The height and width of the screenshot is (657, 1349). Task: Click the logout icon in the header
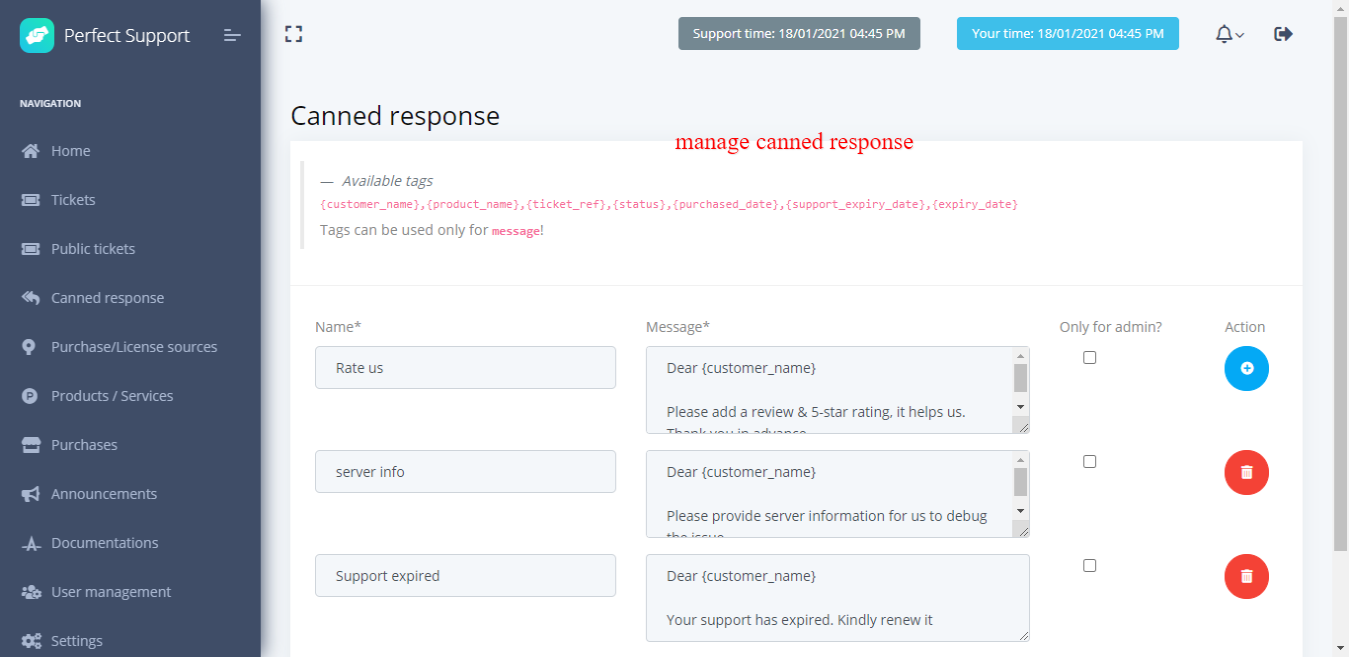point(1283,34)
